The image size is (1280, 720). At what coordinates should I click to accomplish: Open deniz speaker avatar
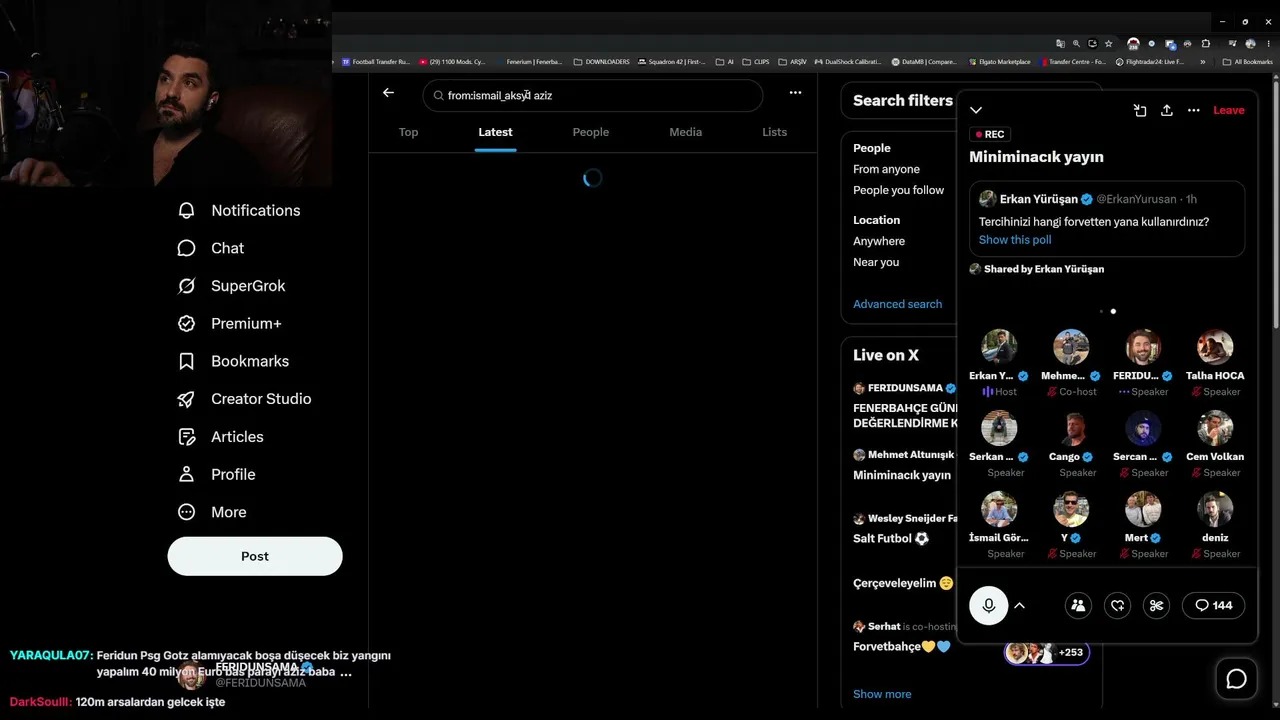point(1215,509)
